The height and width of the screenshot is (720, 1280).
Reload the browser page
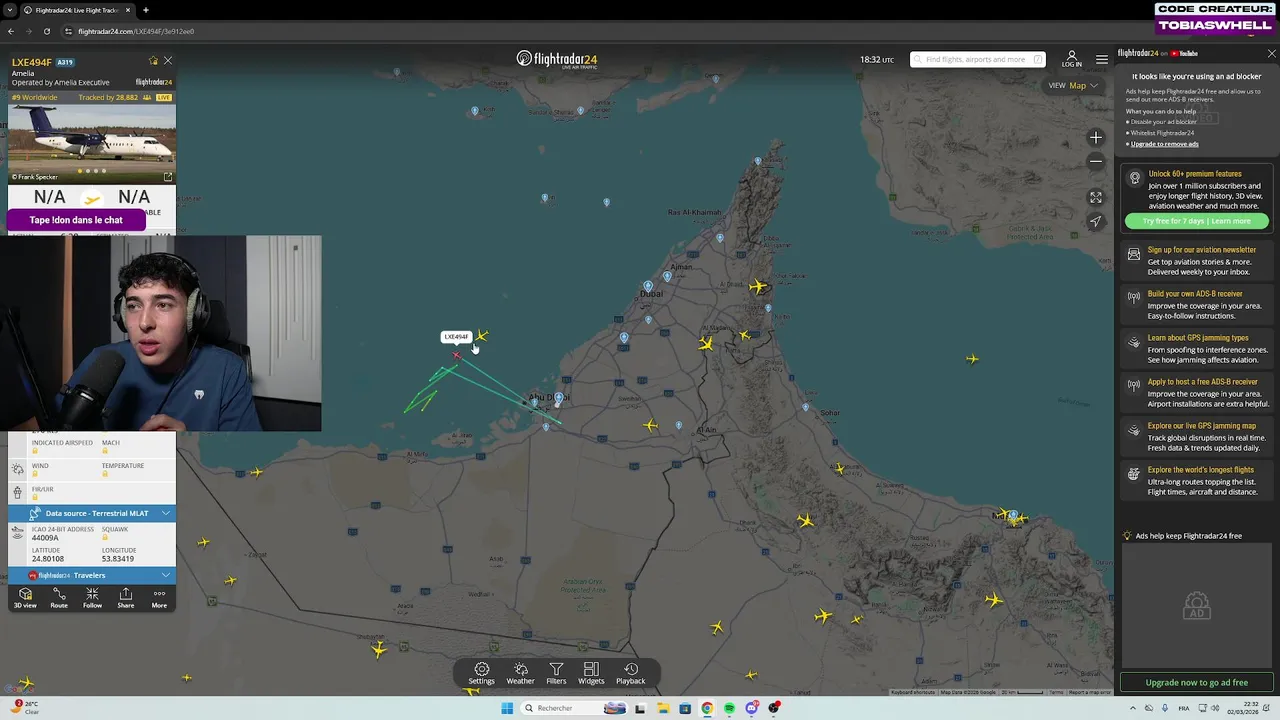click(46, 31)
